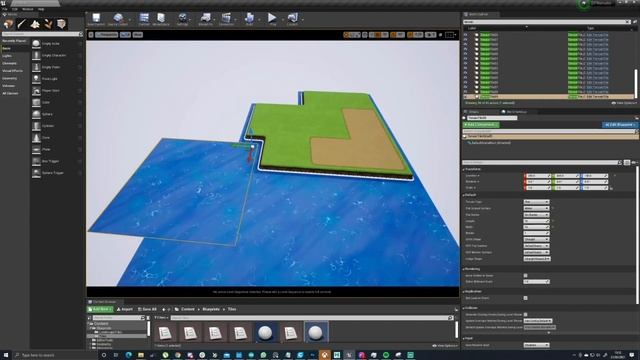Click the Play button in toolbar
Viewport: 640px width, 360px height.
point(272,18)
